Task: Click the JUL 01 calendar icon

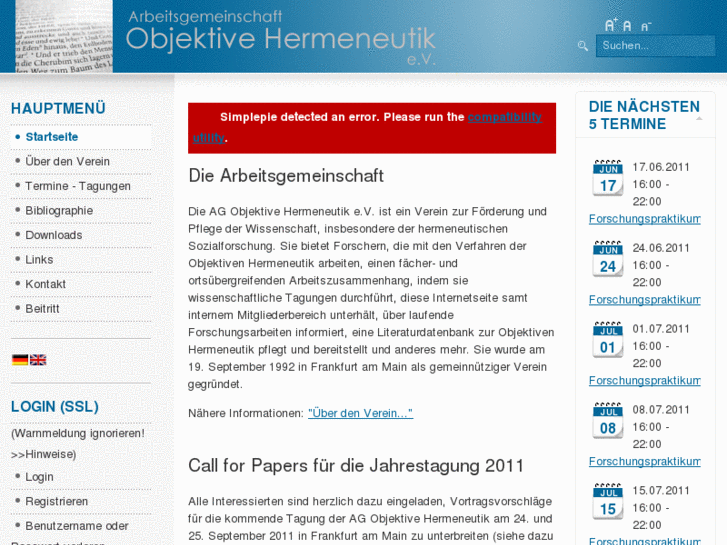Action: (607, 340)
